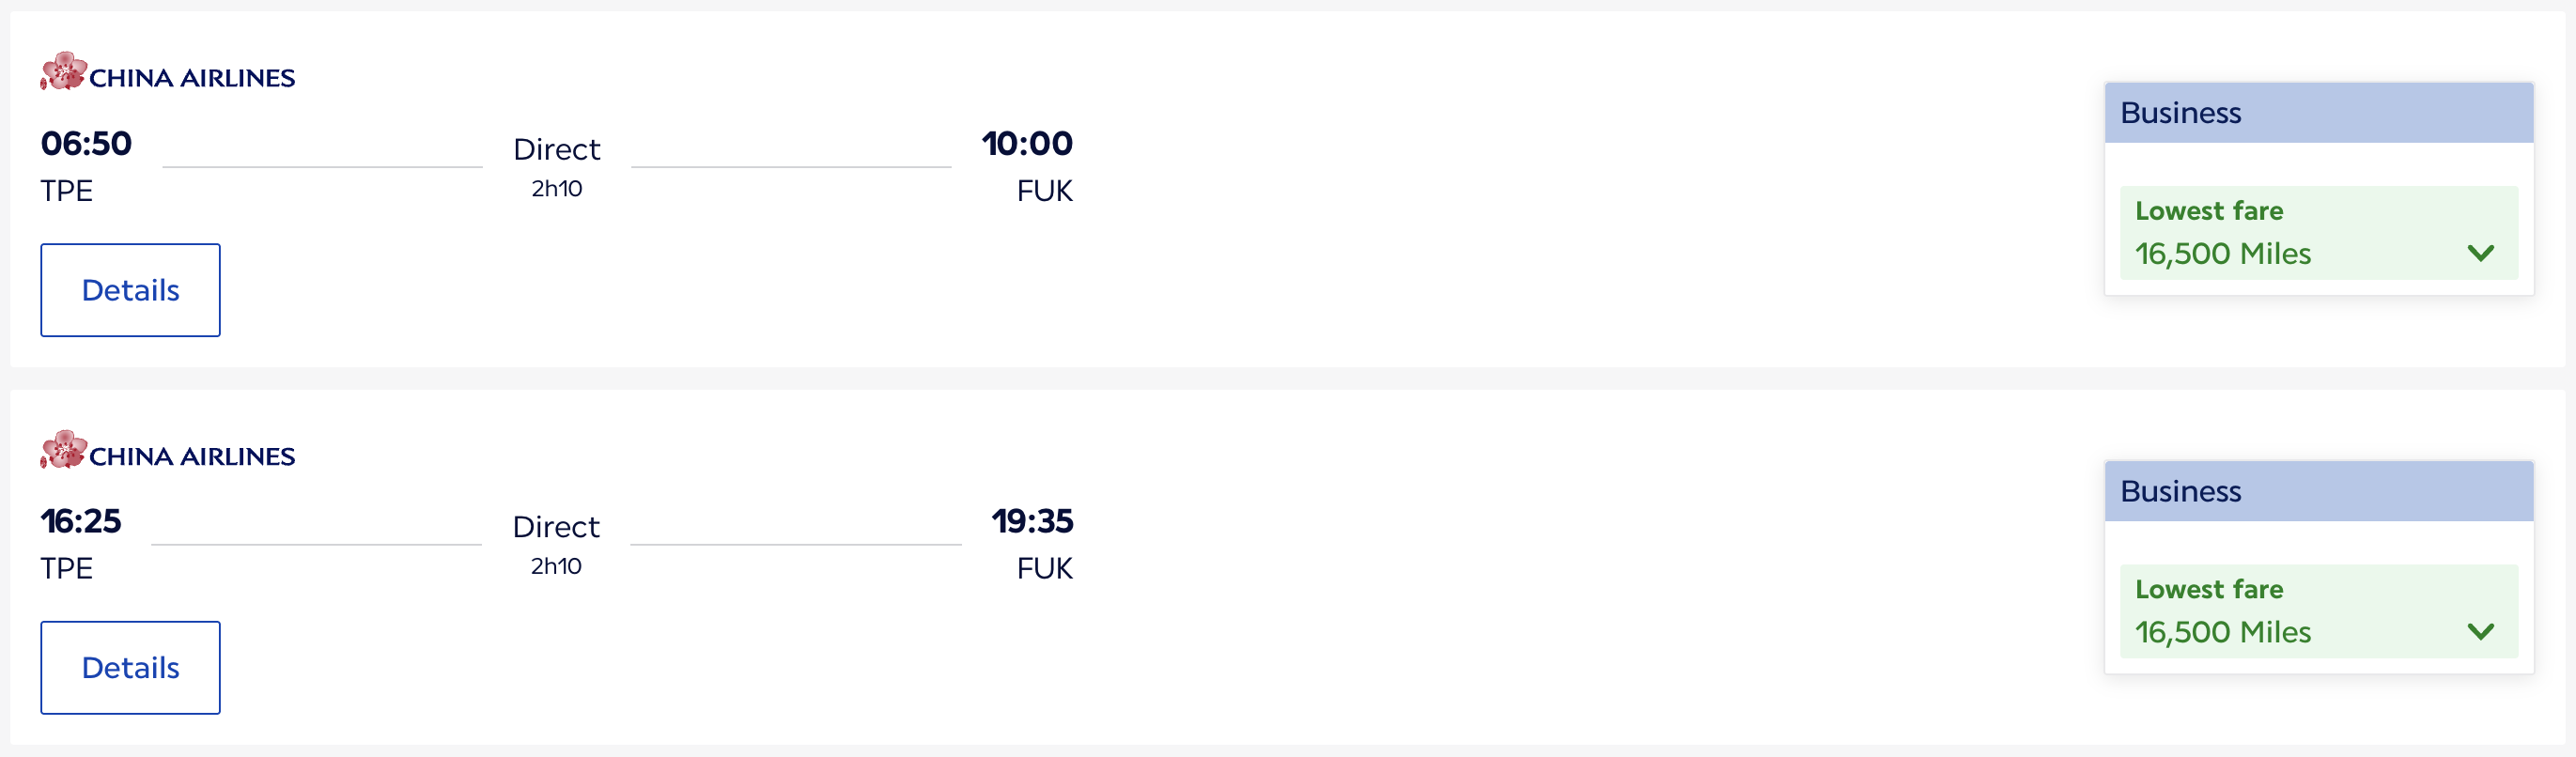Viewport: 2576px width, 757px height.
Task: Open Details for the 16:25 flight
Action: pos(130,667)
